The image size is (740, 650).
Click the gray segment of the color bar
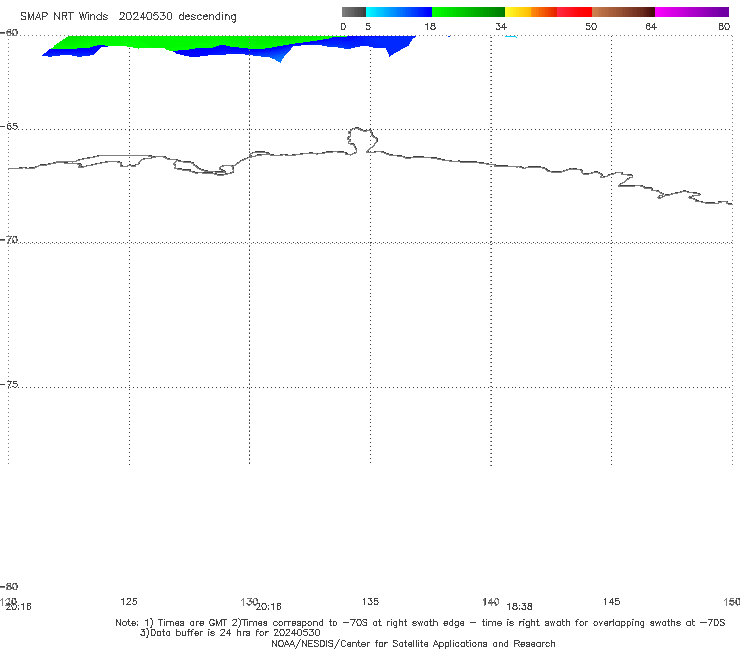(x=353, y=12)
